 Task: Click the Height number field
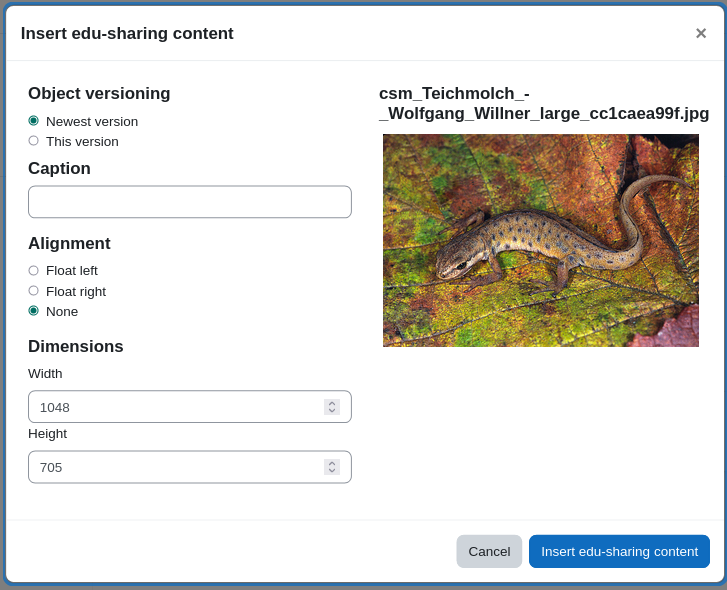point(190,467)
